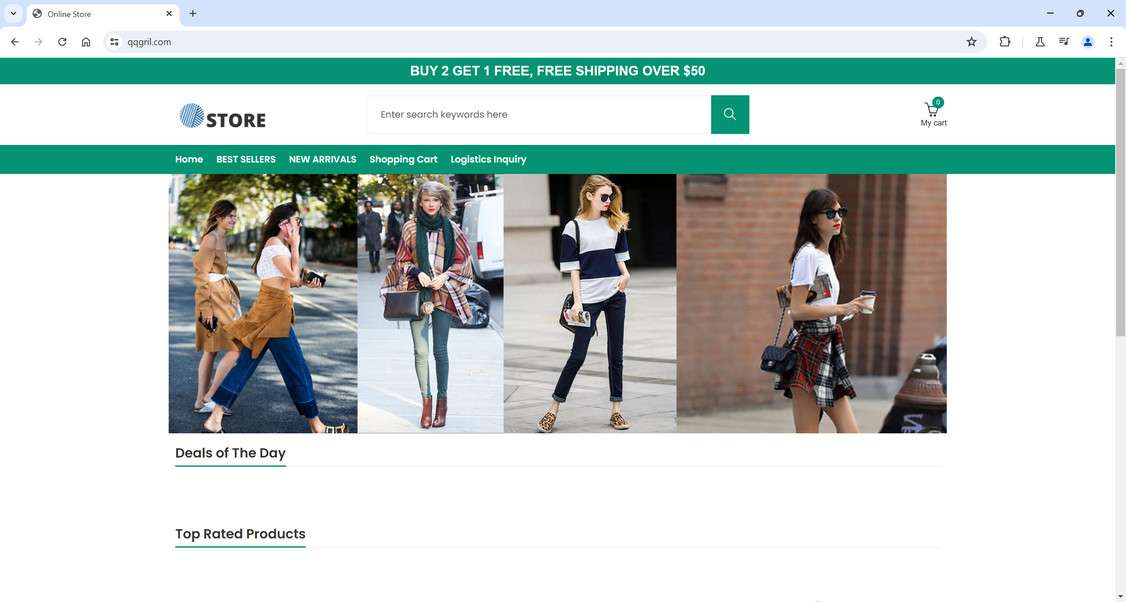This screenshot has height=602, width=1126.
Task: Click the qqgril.com address bar
Action: click(x=546, y=42)
